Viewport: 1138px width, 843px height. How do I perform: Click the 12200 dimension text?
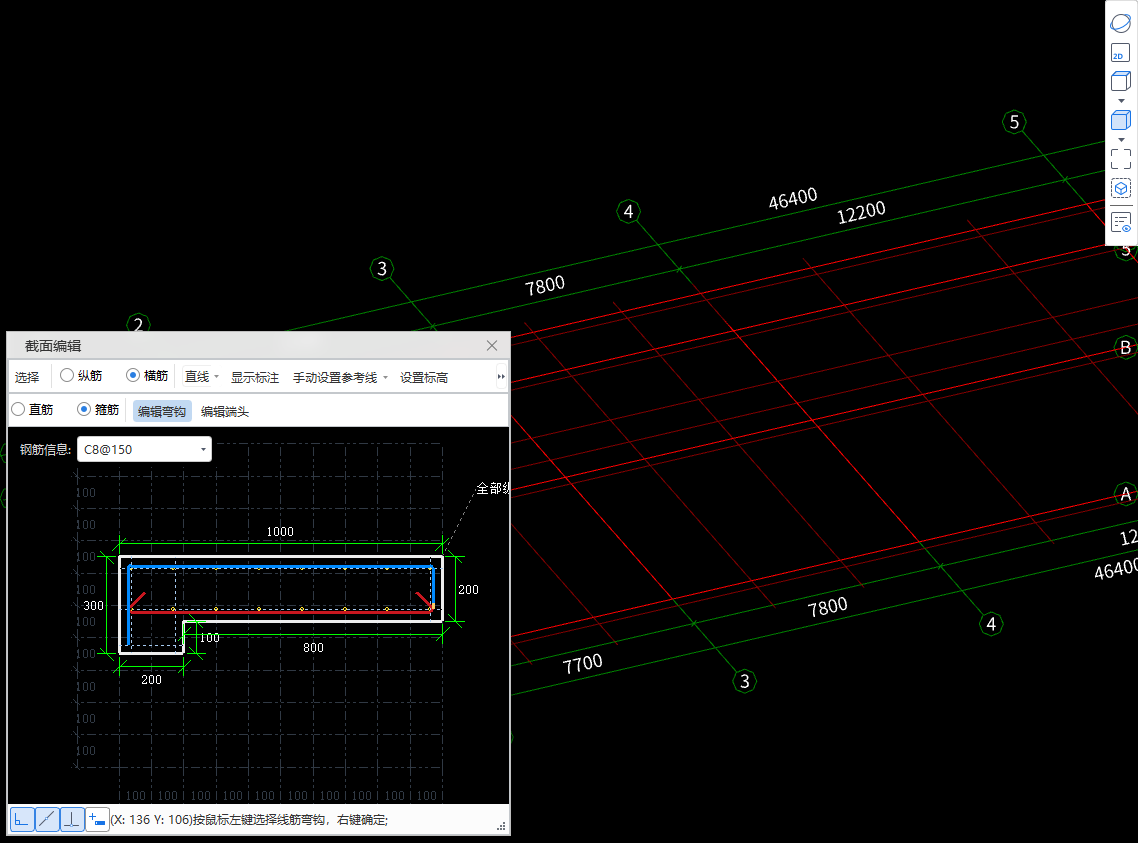[x=861, y=213]
